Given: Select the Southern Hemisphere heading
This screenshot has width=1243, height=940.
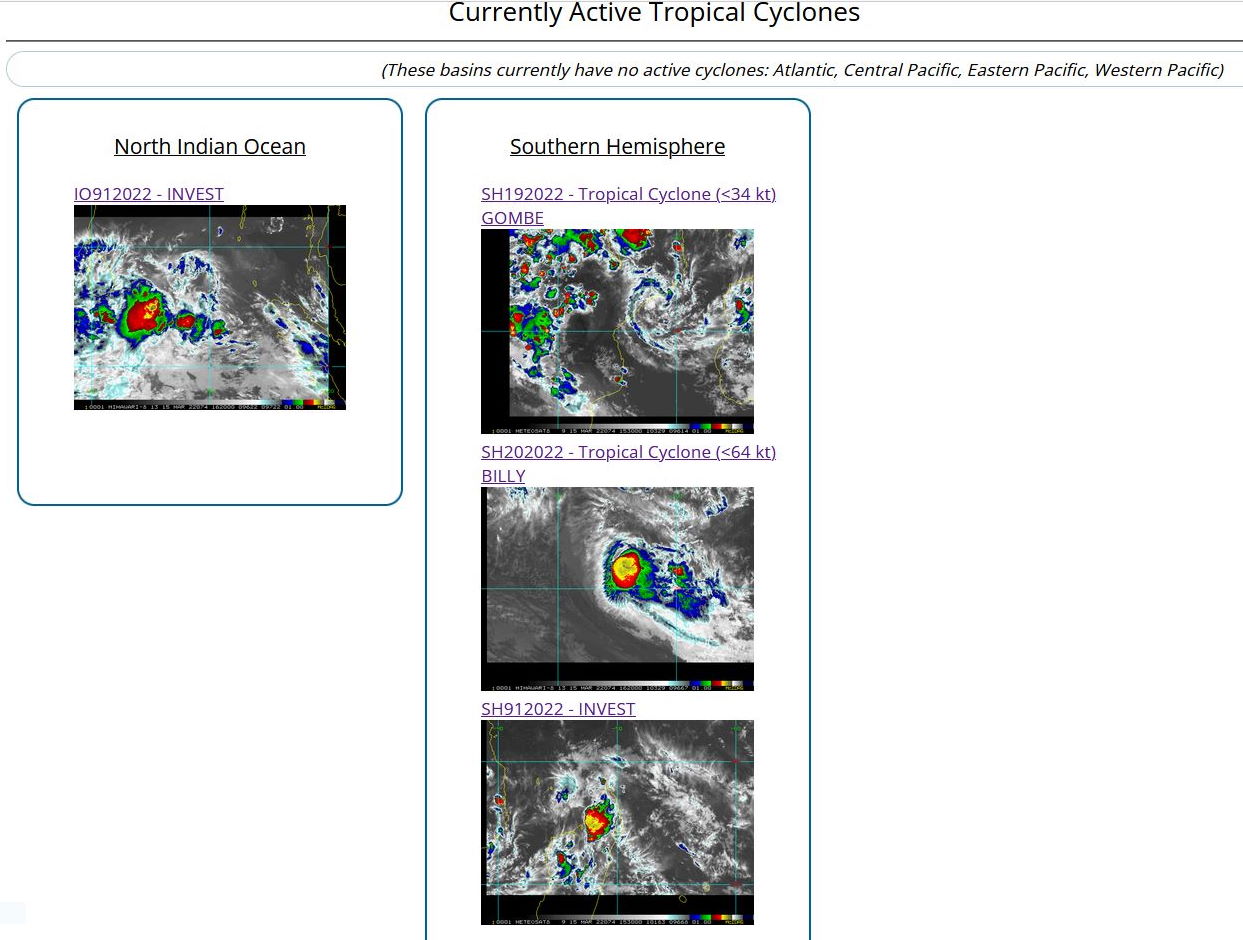Looking at the screenshot, I should tap(617, 147).
